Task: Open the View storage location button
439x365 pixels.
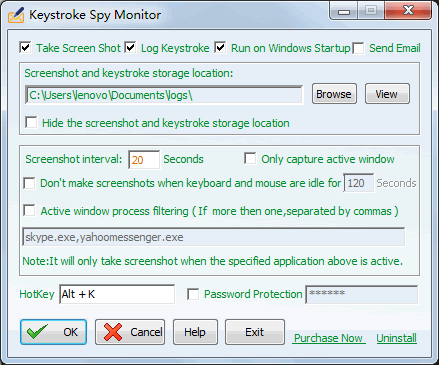Action: (387, 94)
